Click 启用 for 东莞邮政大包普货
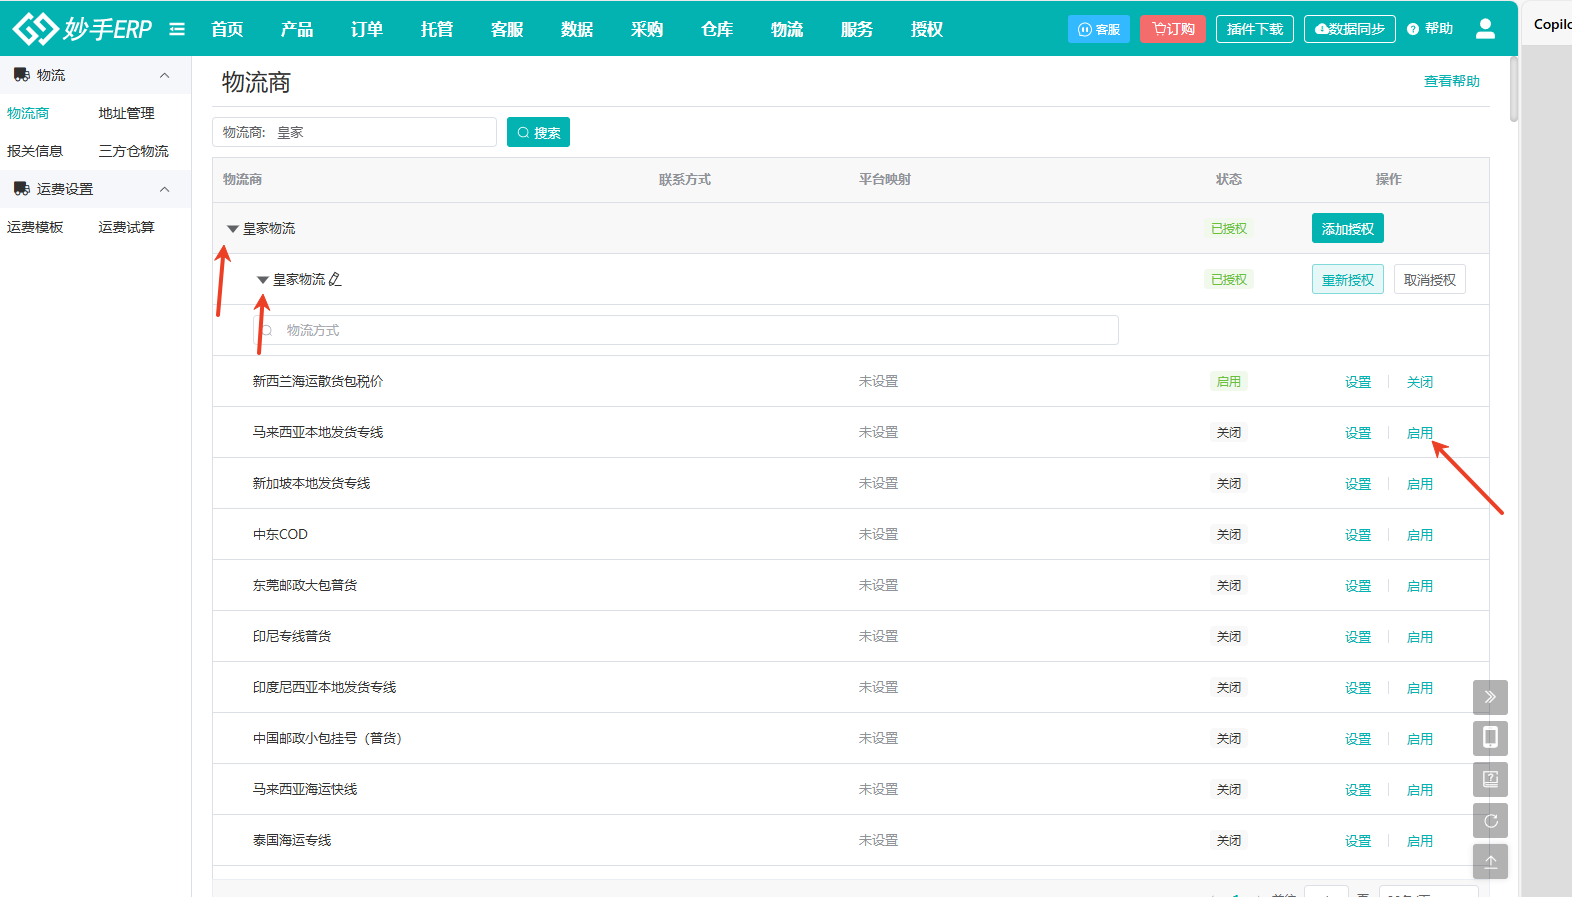1572x897 pixels. 1420,586
